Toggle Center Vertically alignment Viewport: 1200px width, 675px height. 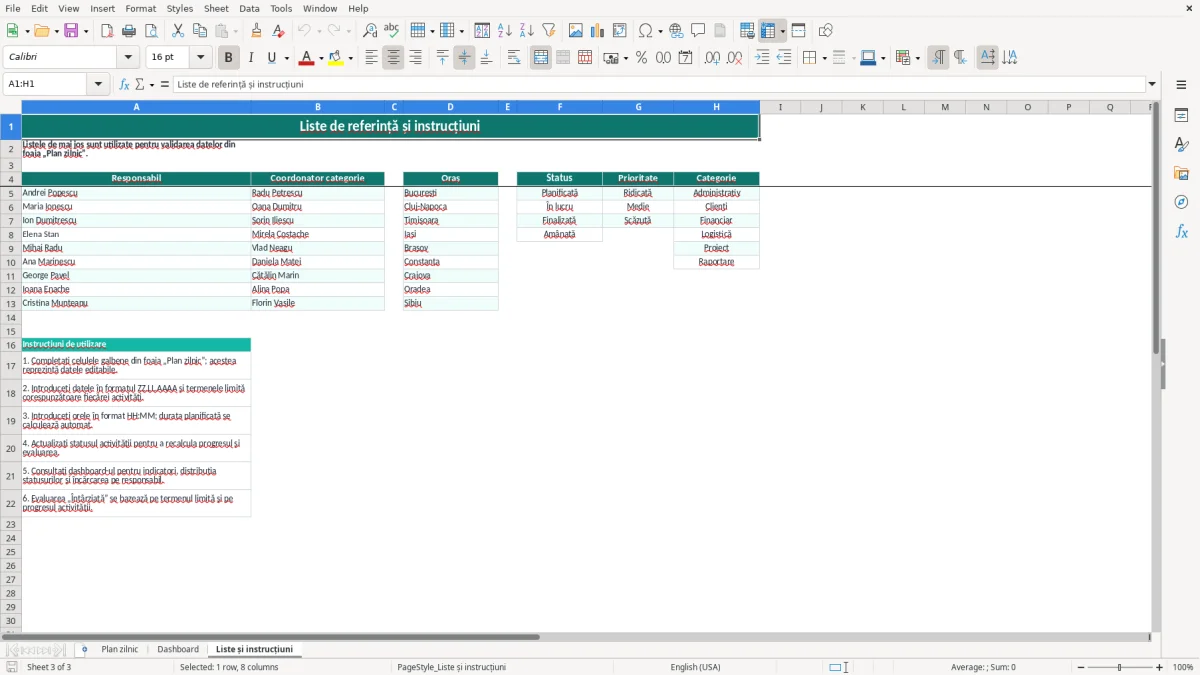(x=464, y=58)
